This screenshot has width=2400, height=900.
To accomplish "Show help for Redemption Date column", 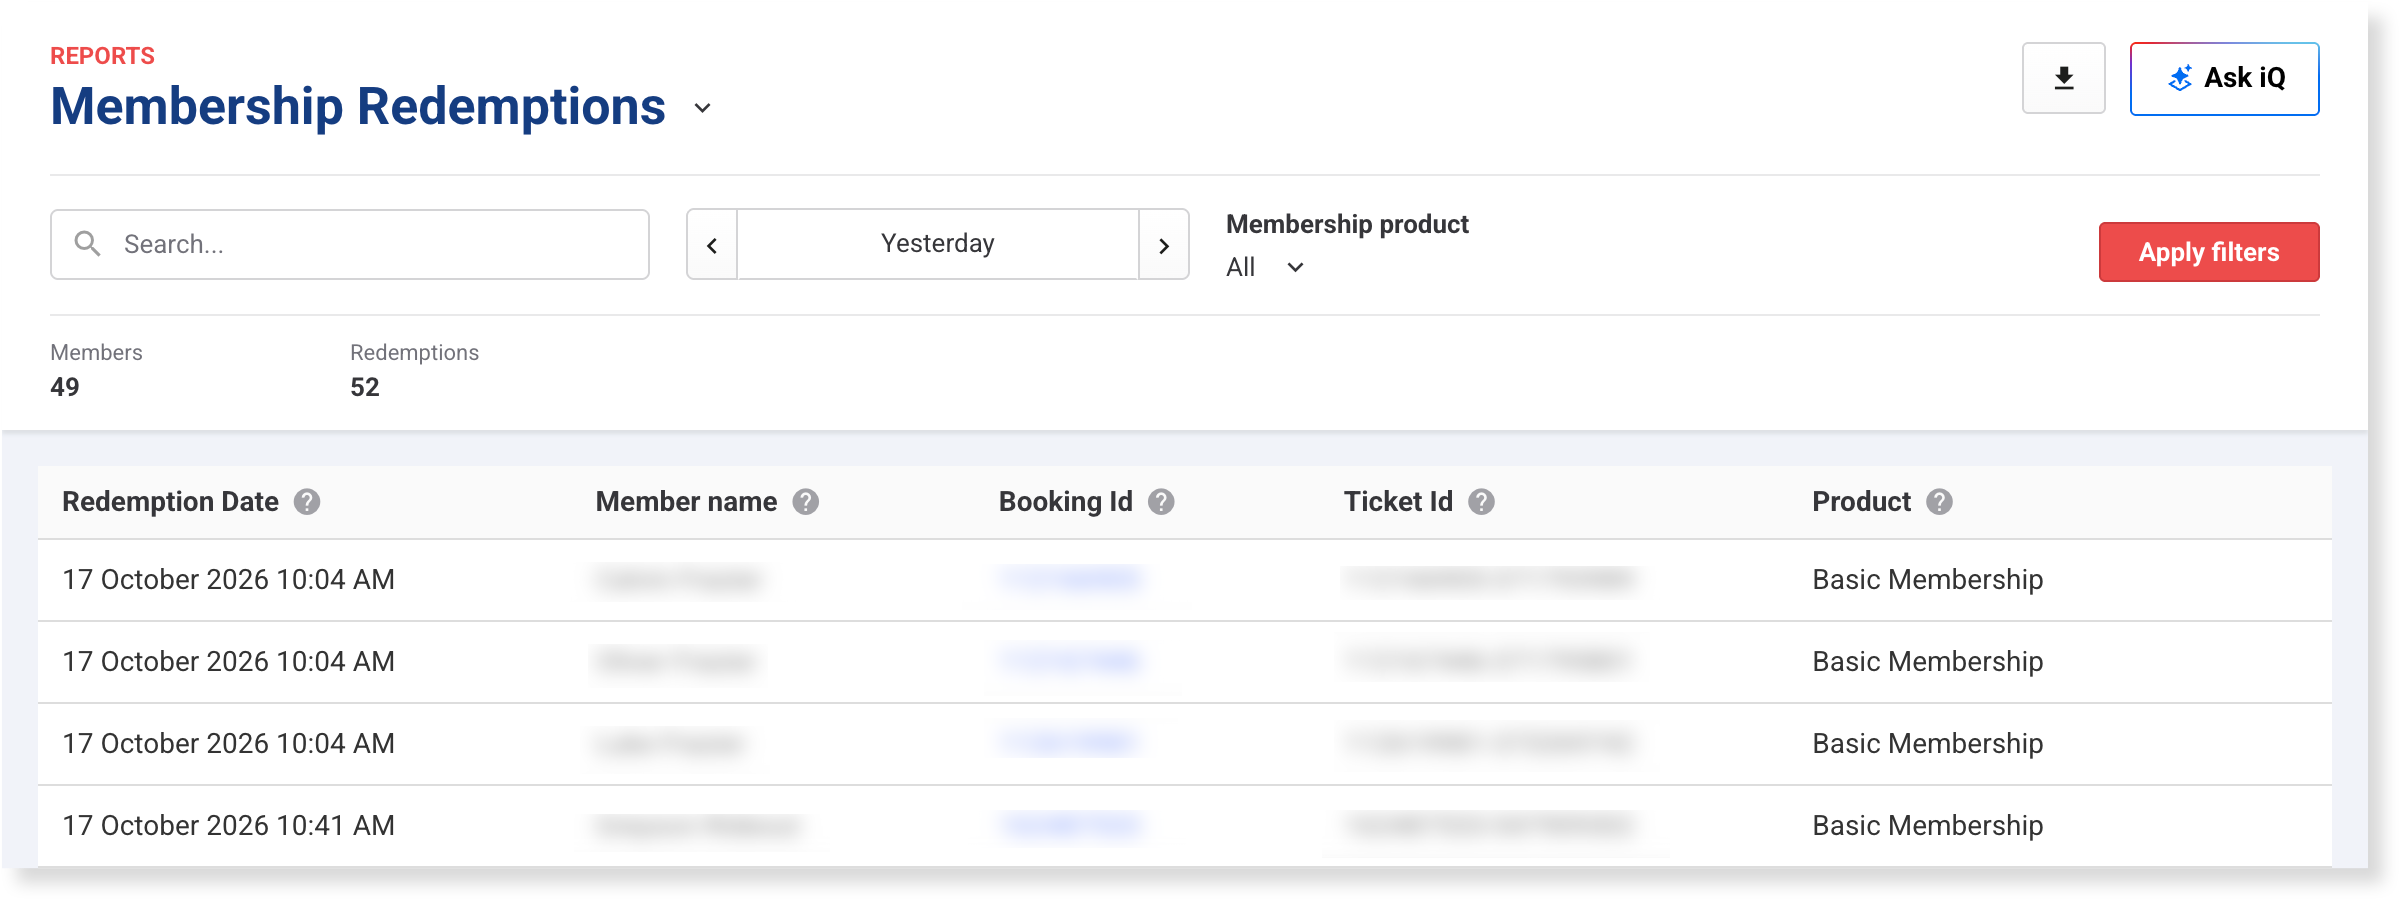I will (x=307, y=502).
